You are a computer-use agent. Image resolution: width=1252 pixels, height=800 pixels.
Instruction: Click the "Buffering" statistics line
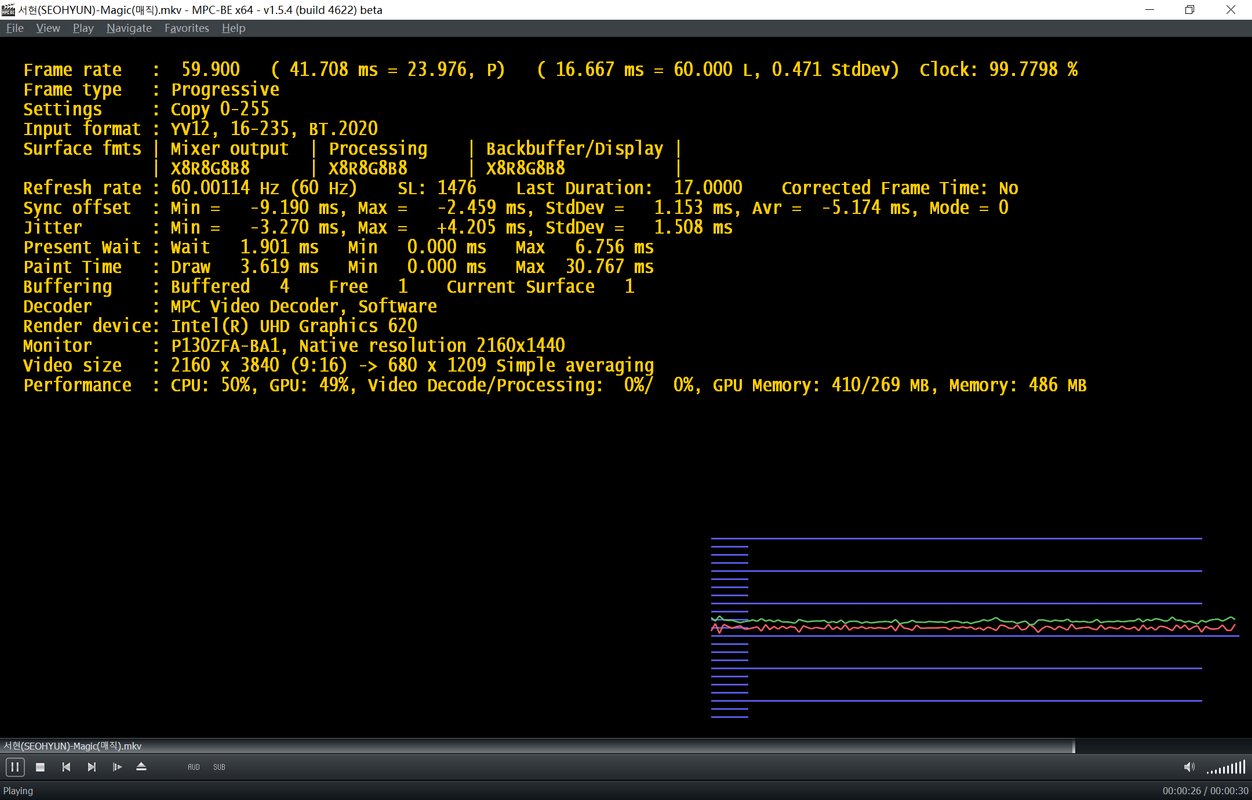click(x=328, y=287)
